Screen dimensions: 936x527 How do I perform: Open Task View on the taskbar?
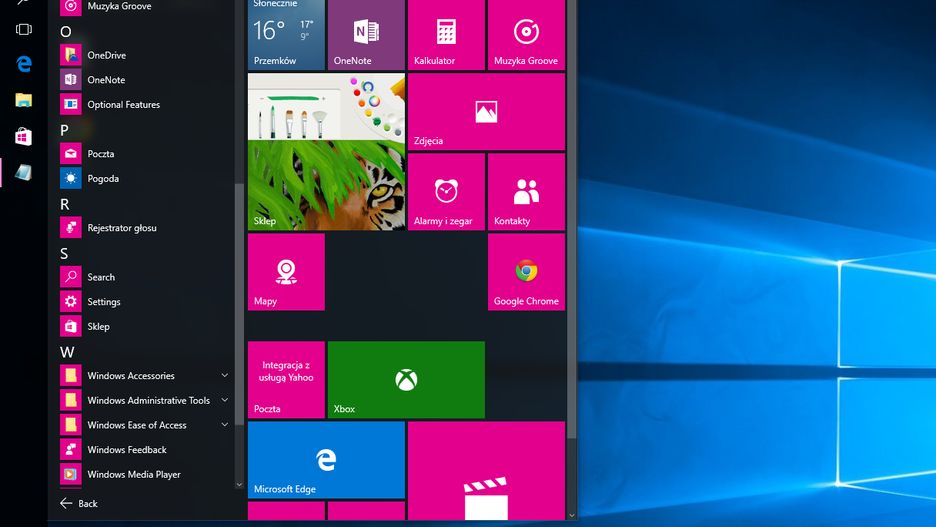click(24, 29)
